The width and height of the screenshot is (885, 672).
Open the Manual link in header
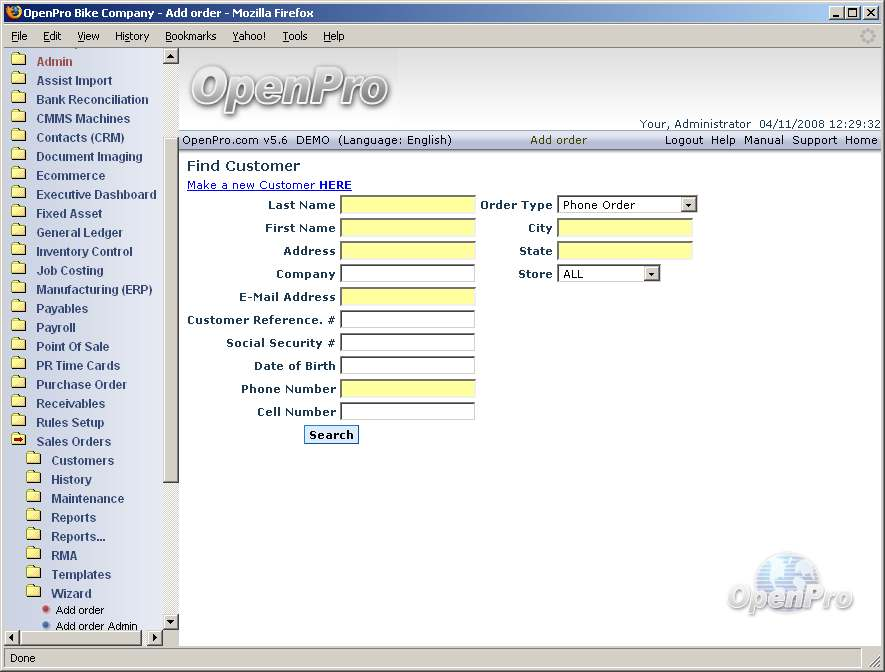coord(763,140)
